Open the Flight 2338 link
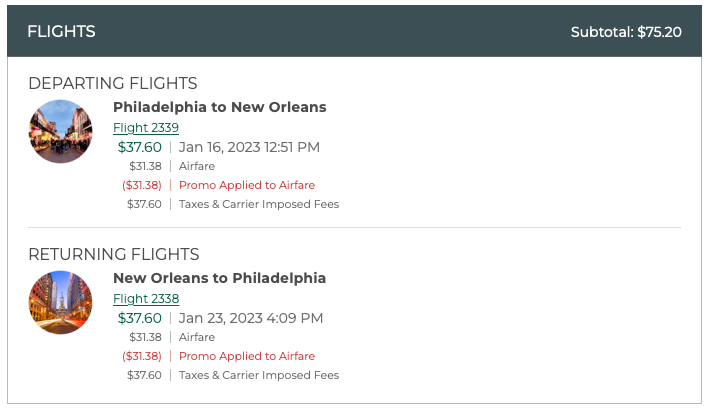 tap(146, 298)
